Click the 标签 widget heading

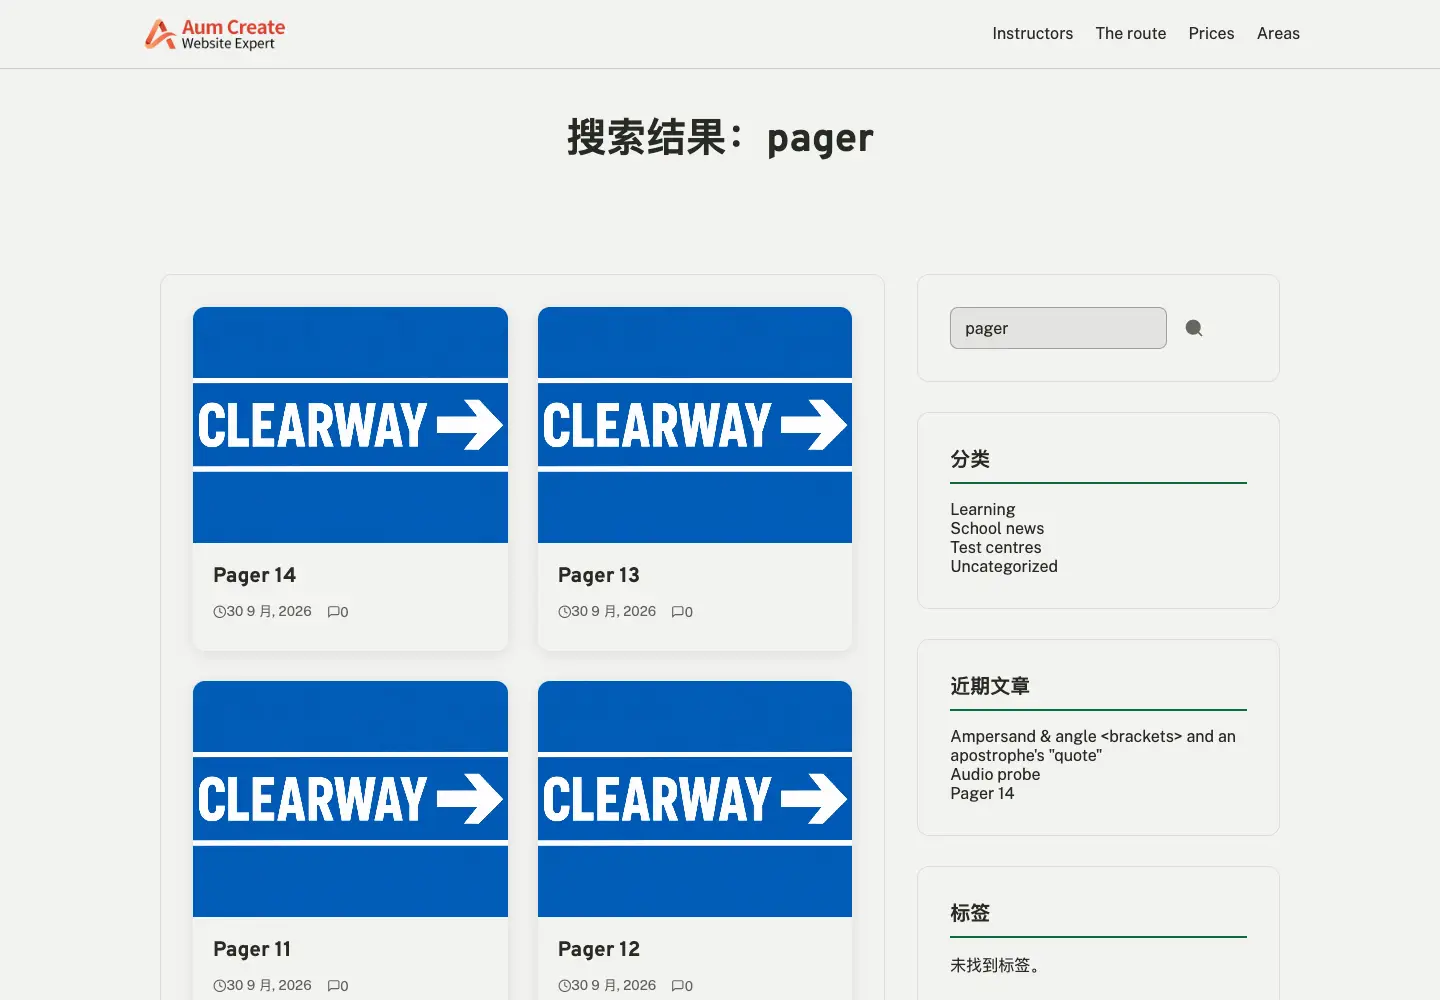tap(970, 913)
